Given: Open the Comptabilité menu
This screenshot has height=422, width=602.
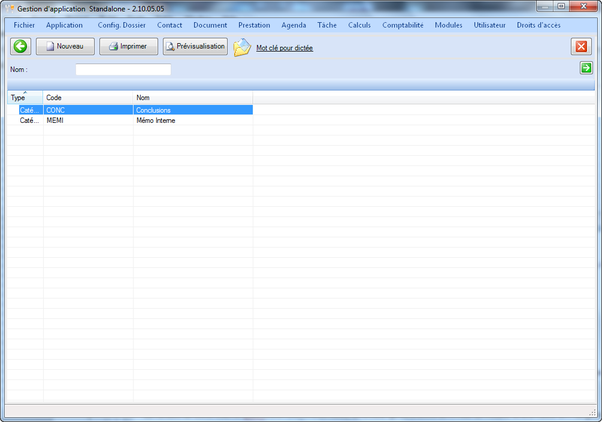Looking at the screenshot, I should click(x=403, y=24).
